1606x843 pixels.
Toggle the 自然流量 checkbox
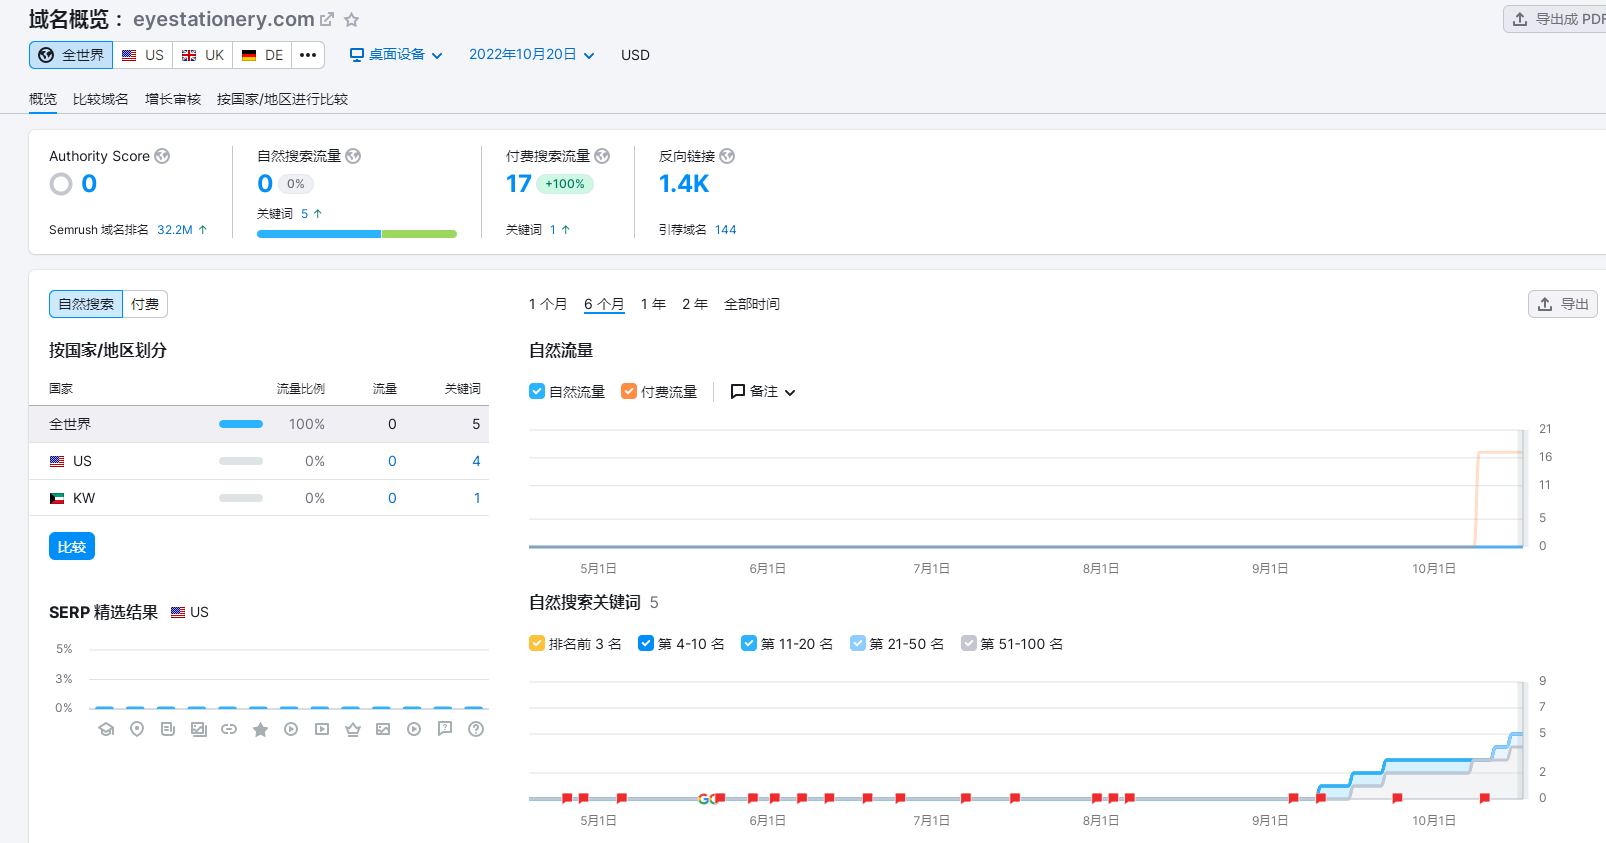pos(537,391)
